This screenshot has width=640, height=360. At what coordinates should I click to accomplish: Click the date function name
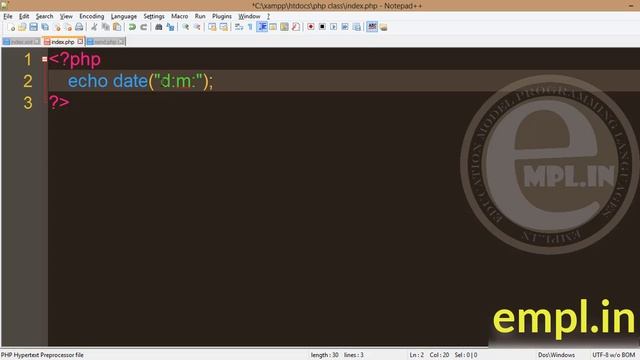pyautogui.click(x=130, y=81)
